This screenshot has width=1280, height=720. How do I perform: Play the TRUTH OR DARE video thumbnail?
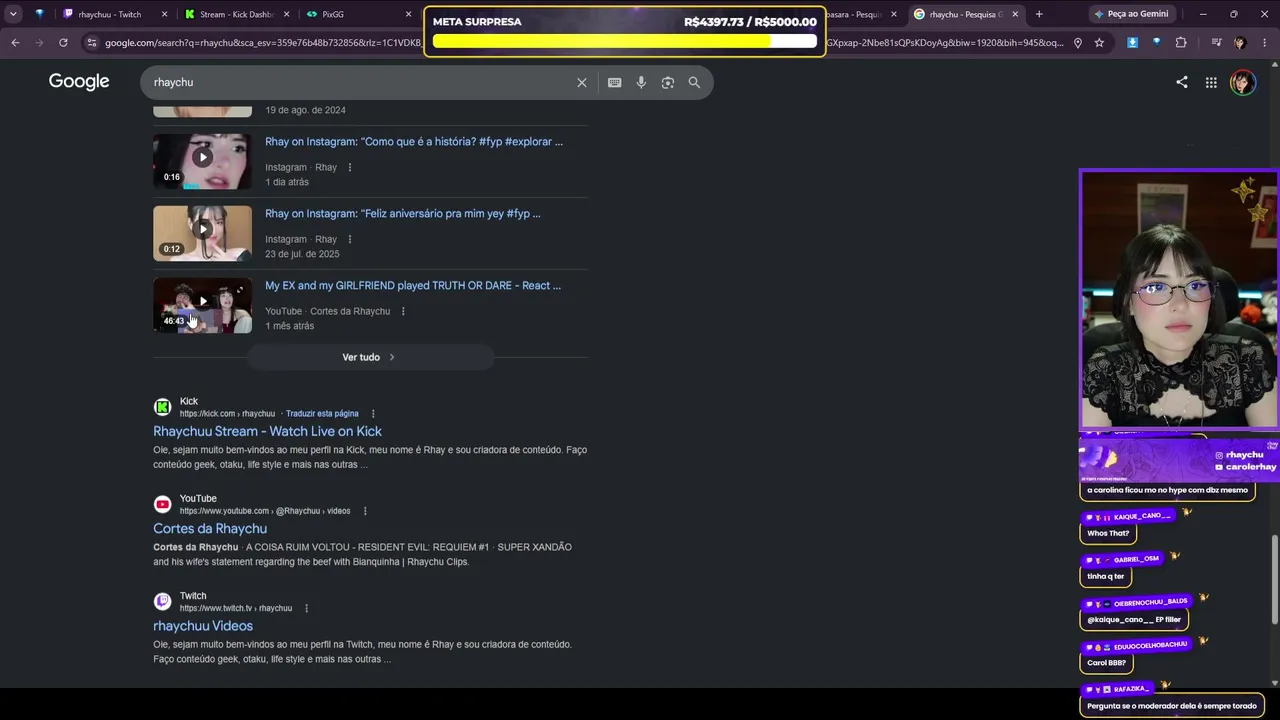coord(202,305)
